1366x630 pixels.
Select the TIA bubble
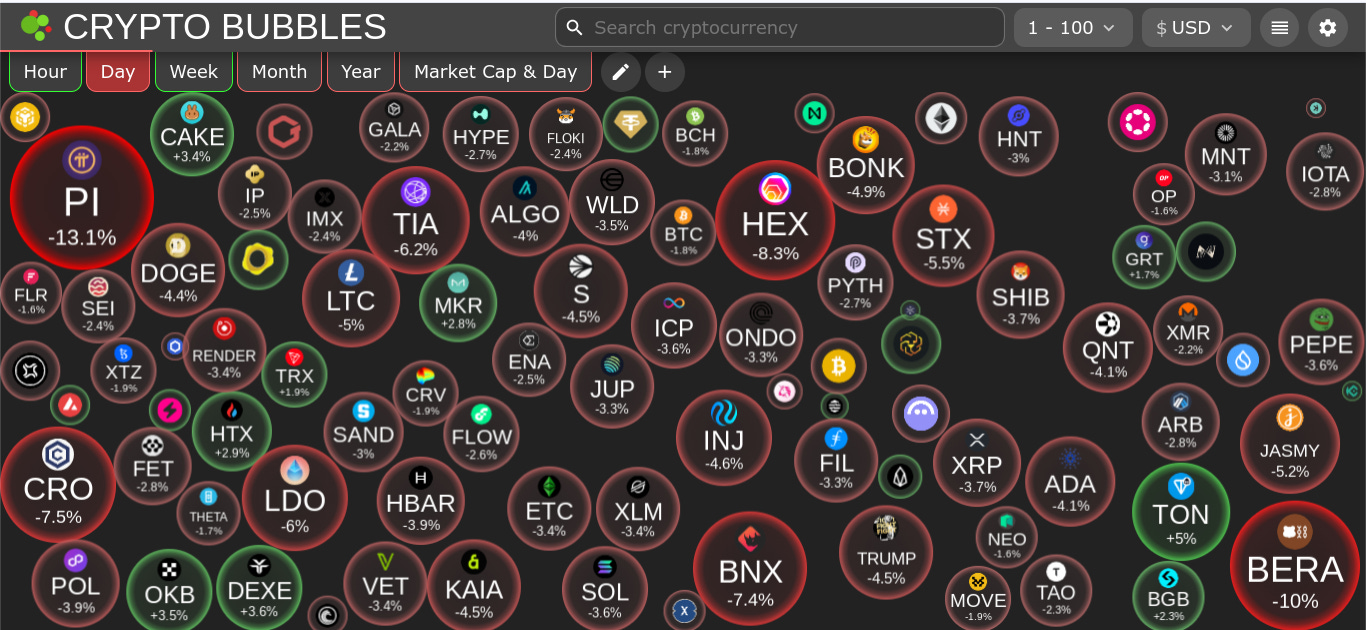tap(415, 220)
